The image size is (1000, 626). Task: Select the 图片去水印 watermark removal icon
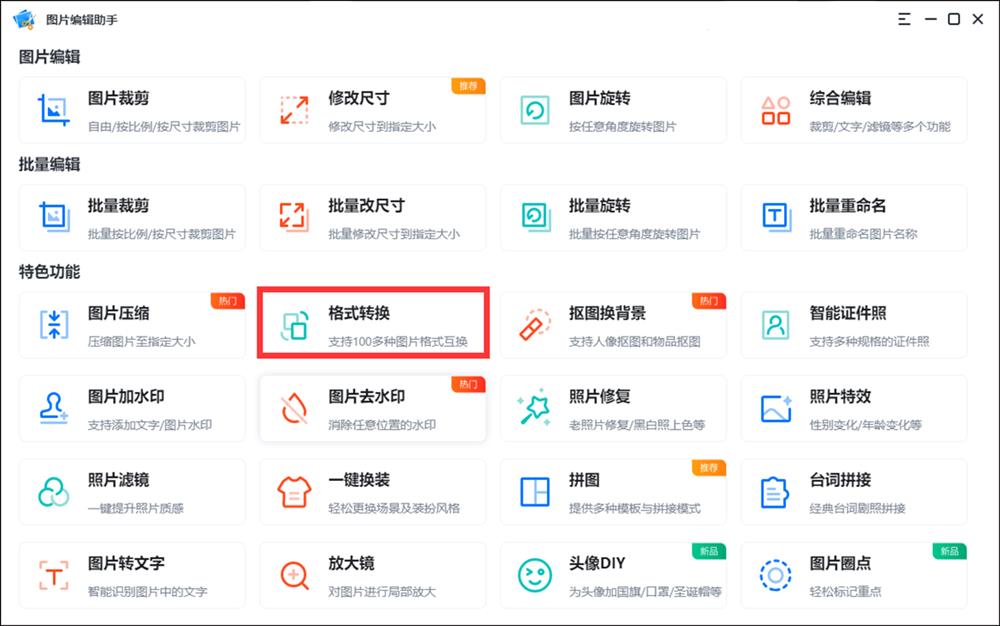coord(294,408)
